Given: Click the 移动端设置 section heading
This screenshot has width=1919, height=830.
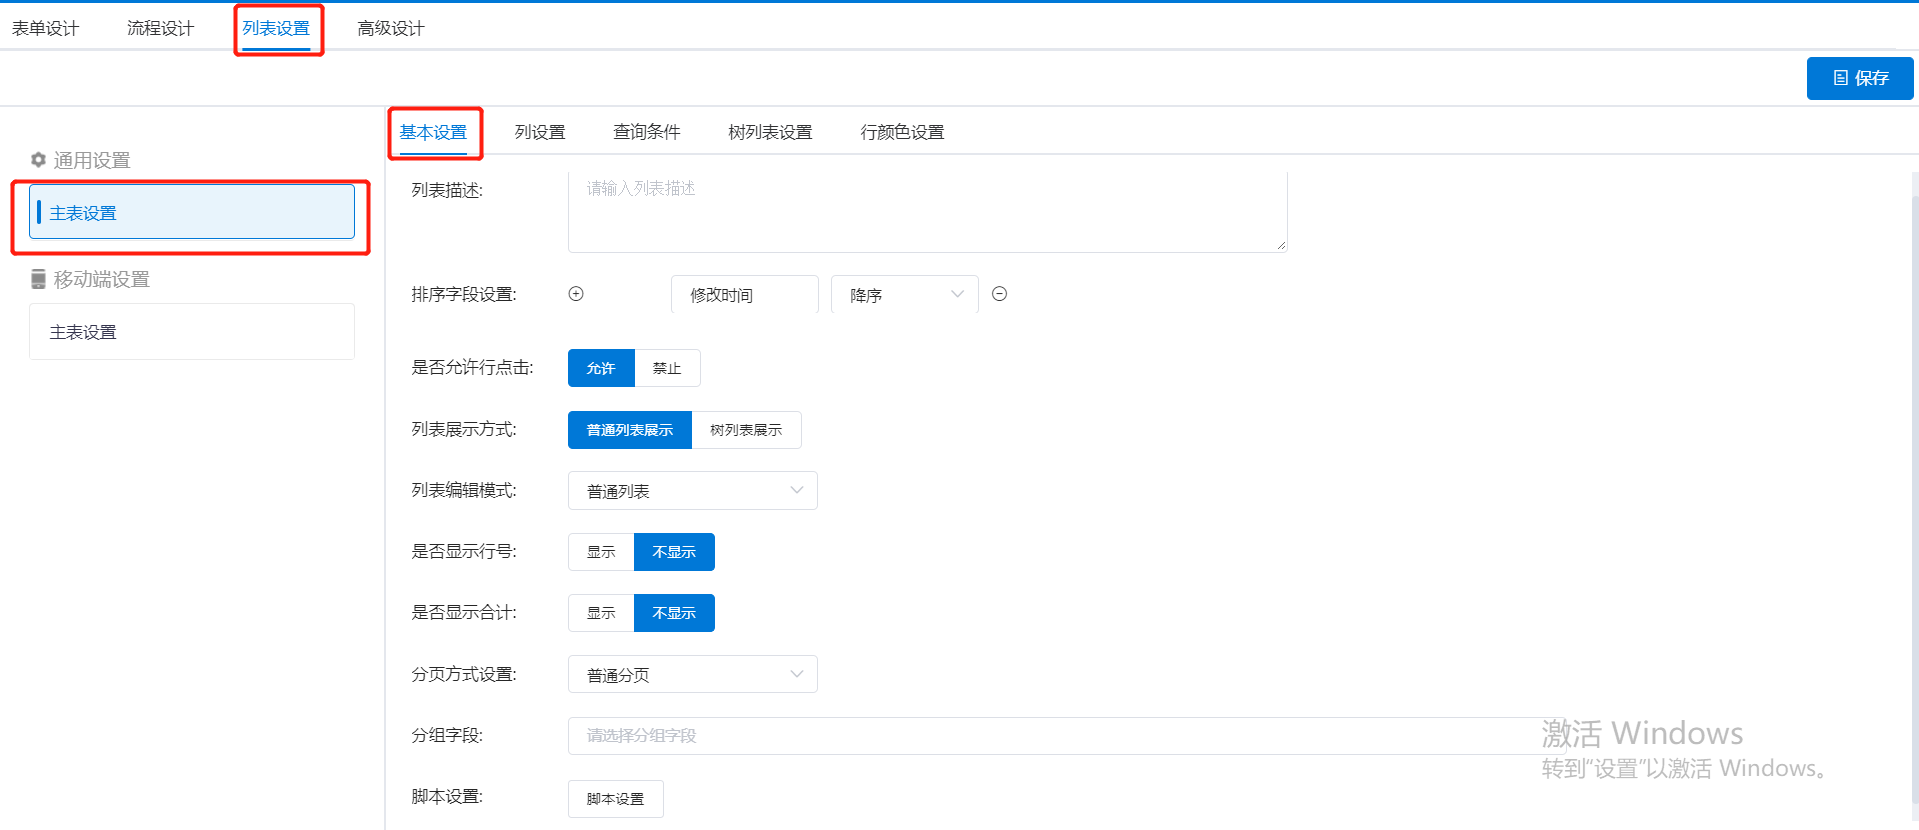Looking at the screenshot, I should click(102, 279).
